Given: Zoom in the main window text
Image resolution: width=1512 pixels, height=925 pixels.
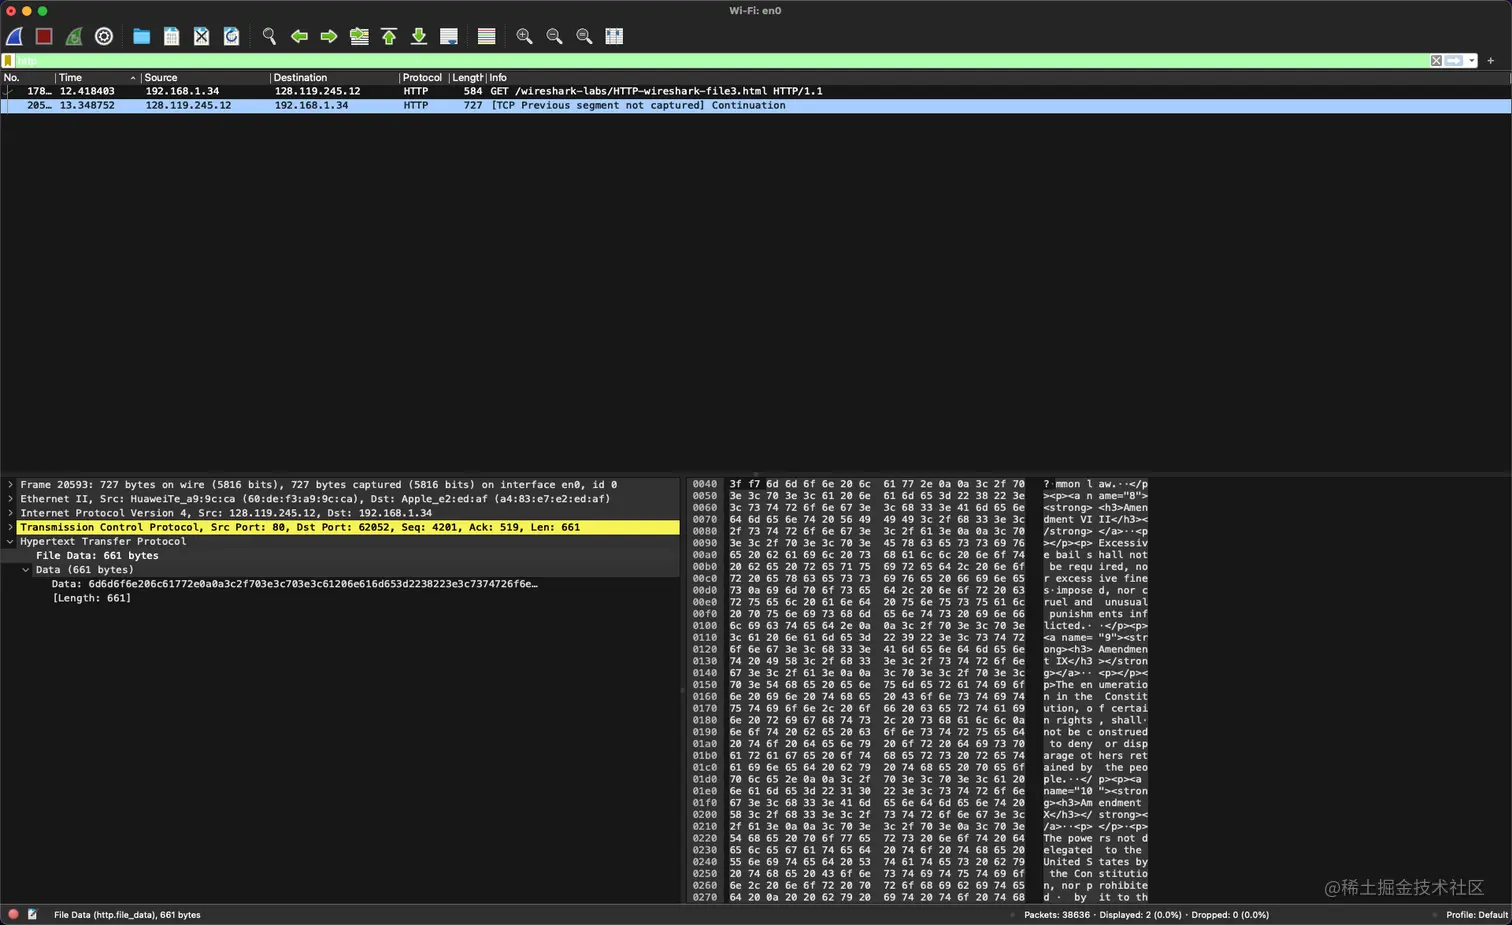Looking at the screenshot, I should 524,36.
